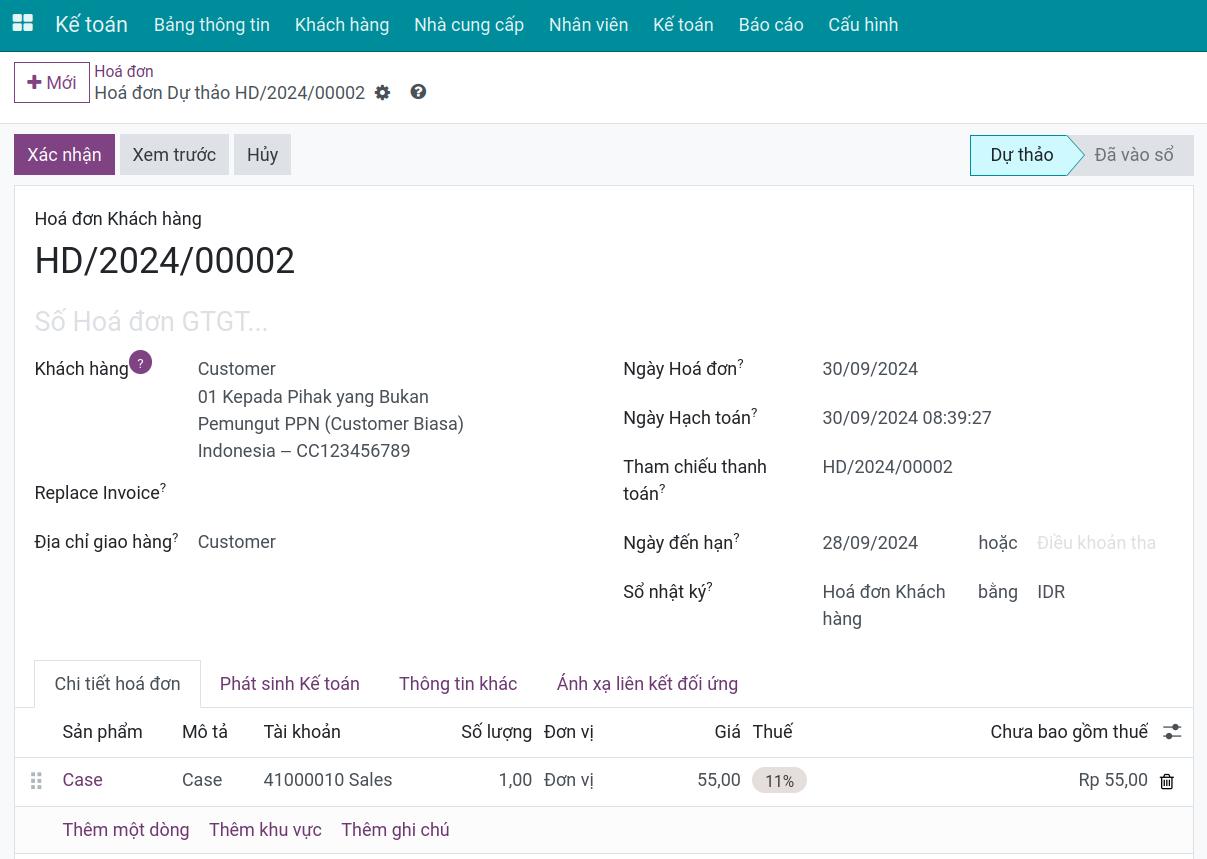Open the Nhân viên menu
The width and height of the screenshot is (1207, 859).
[589, 25]
